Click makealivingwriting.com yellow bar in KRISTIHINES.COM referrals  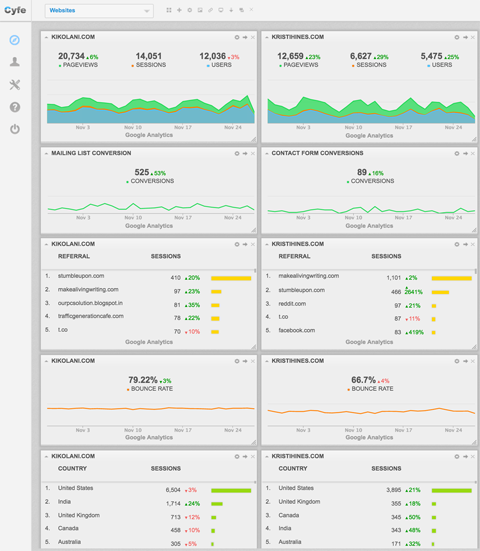452,278
